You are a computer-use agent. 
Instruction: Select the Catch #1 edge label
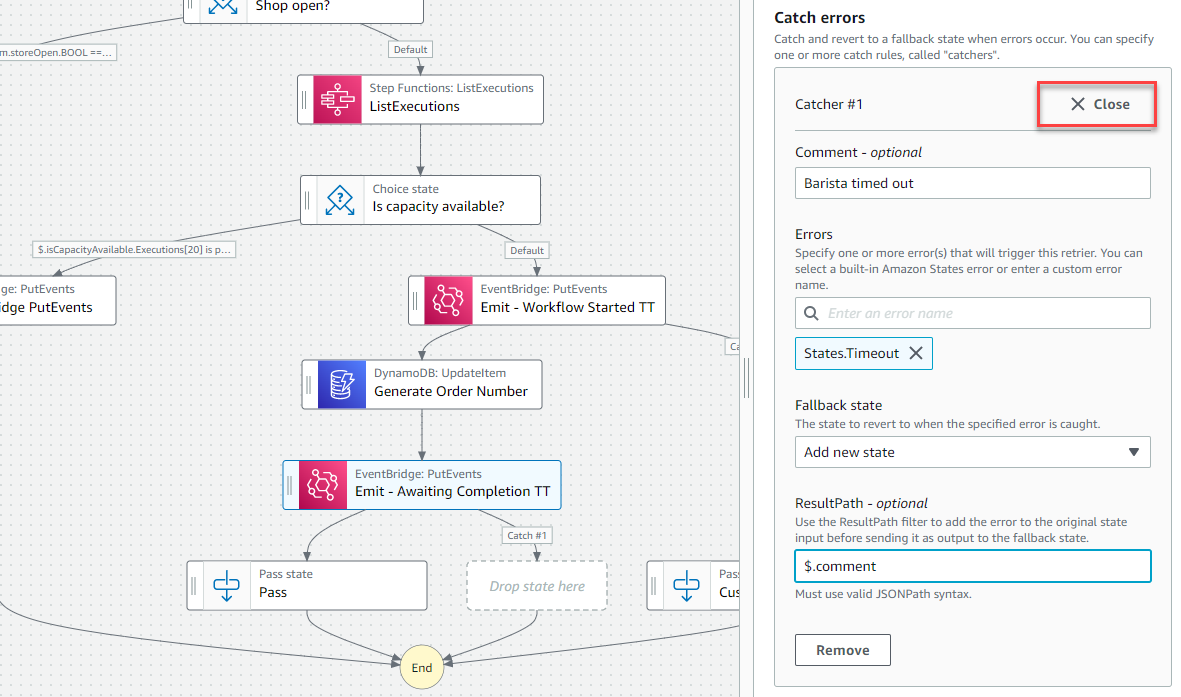[x=527, y=536]
